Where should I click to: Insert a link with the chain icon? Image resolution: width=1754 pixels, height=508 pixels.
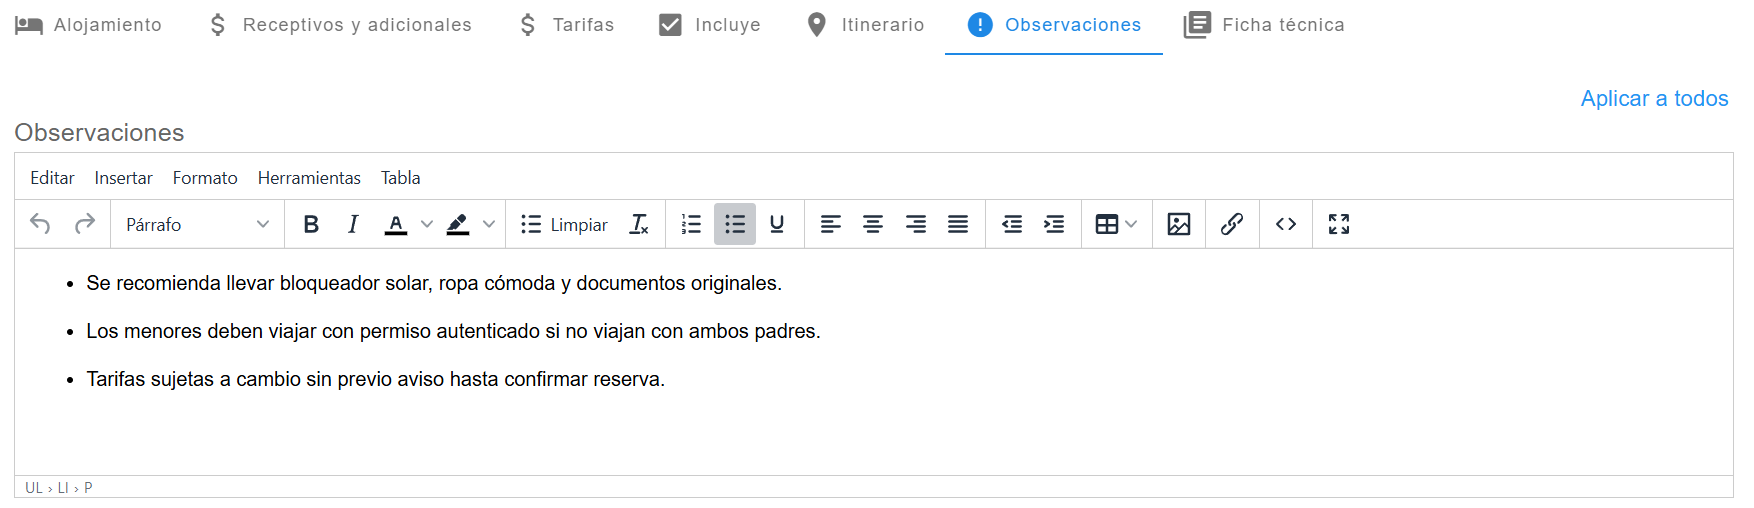(x=1232, y=224)
